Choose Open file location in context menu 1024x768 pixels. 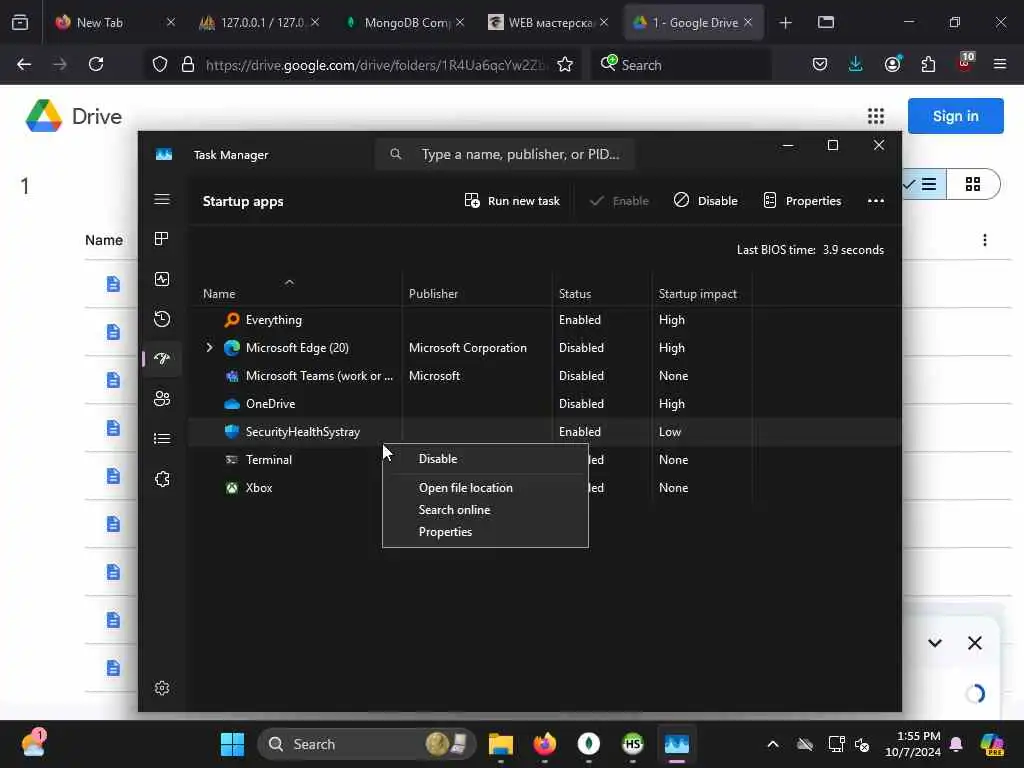click(x=485, y=488)
